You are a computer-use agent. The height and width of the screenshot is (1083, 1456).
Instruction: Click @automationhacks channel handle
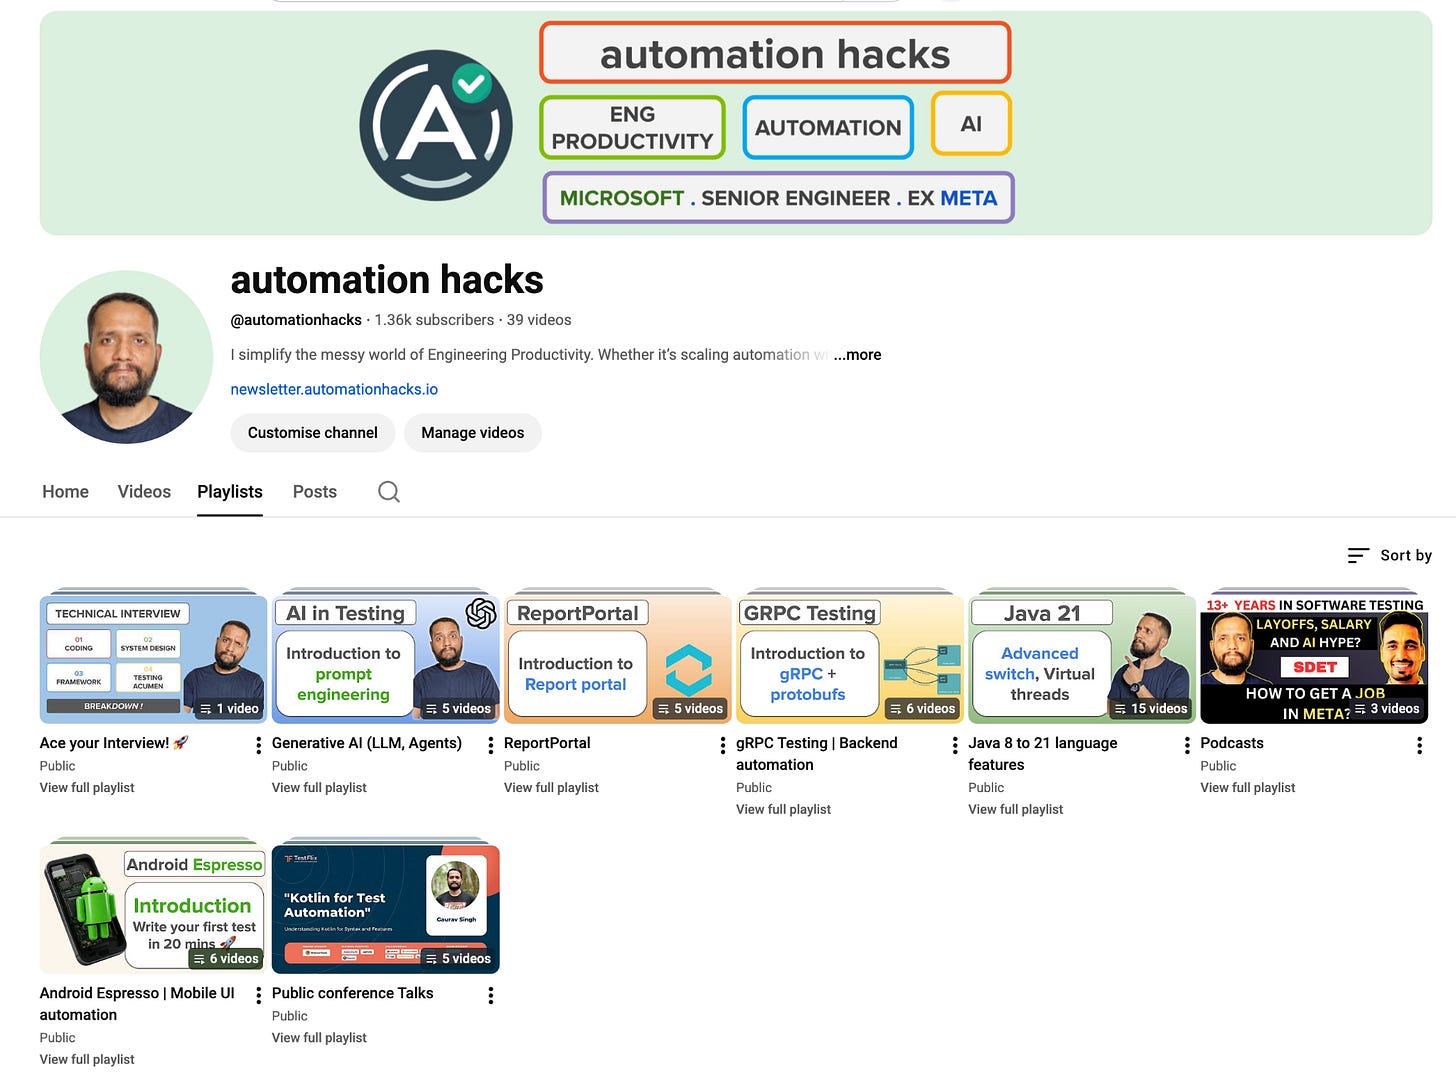[296, 320]
